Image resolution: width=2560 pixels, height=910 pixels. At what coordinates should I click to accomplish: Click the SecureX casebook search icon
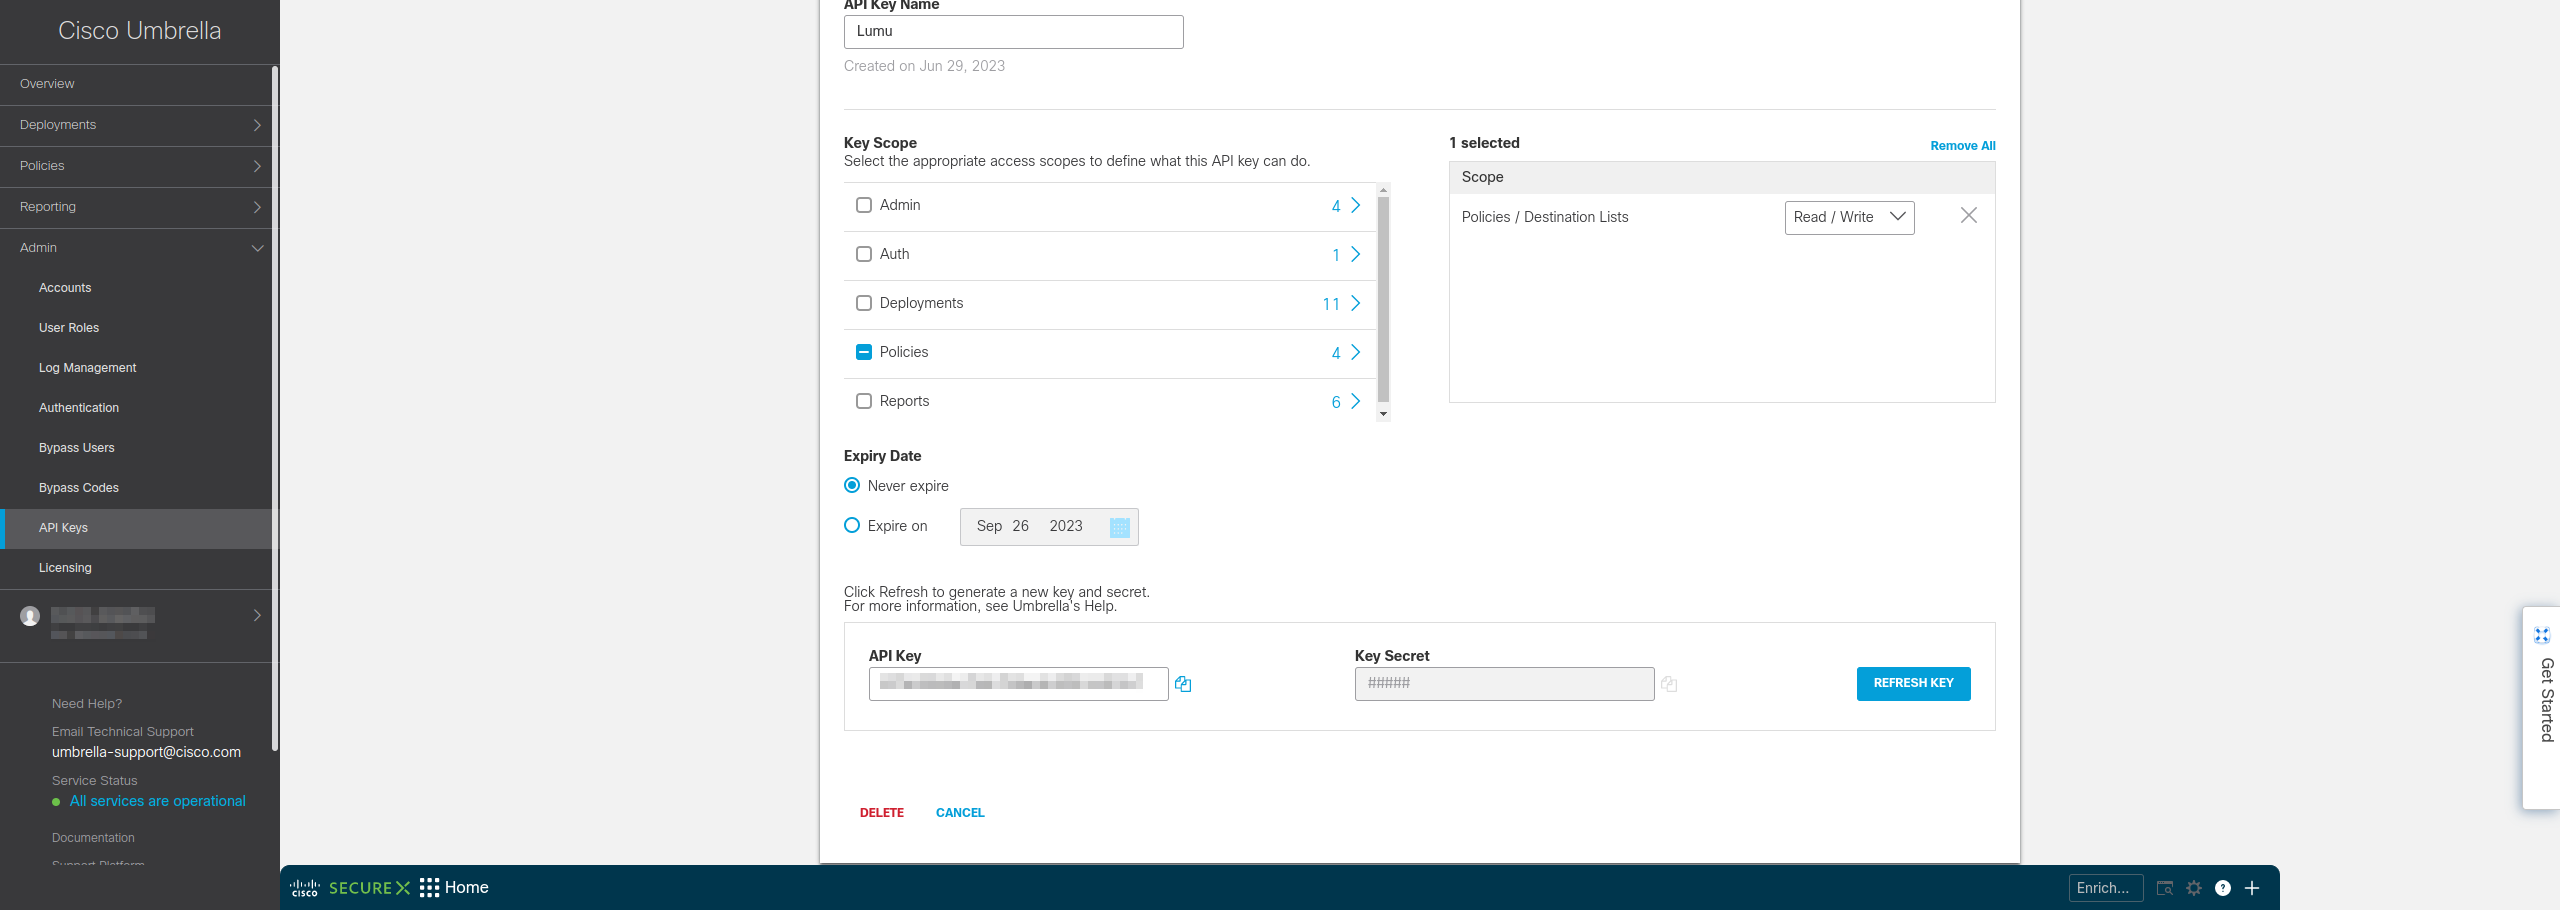click(2165, 888)
